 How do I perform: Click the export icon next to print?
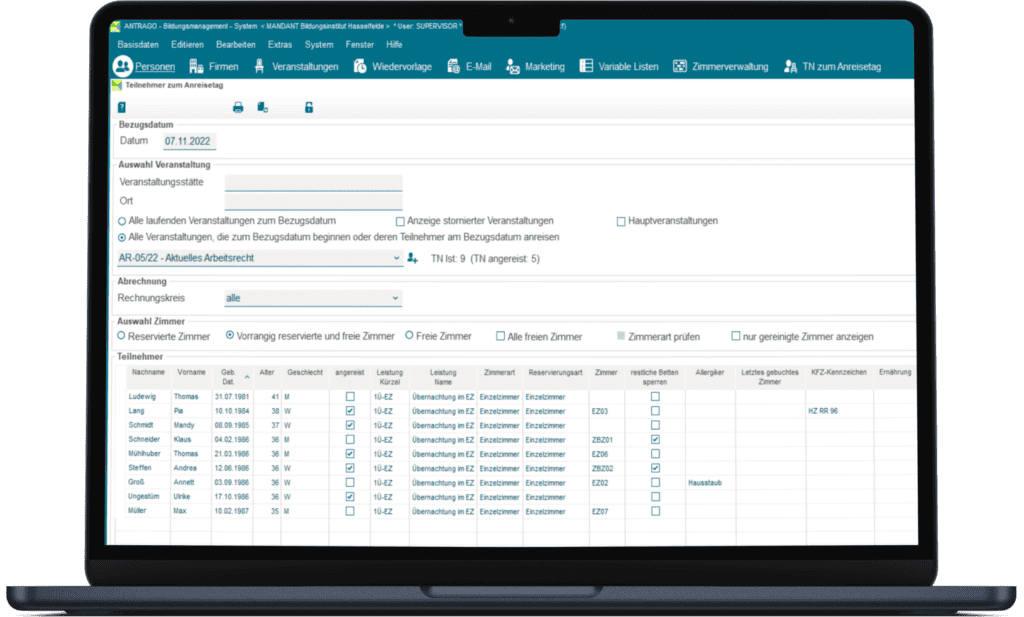[263, 108]
